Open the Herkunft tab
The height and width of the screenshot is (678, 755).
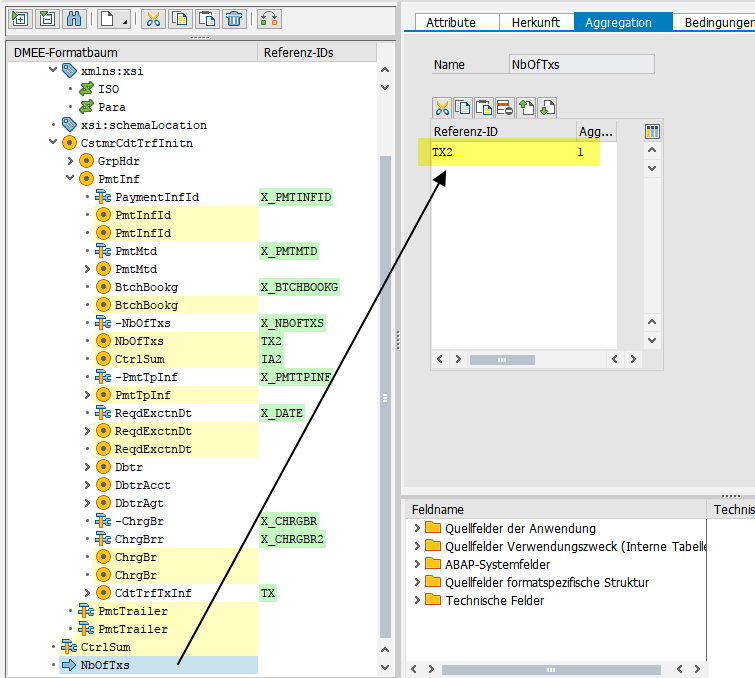536,22
